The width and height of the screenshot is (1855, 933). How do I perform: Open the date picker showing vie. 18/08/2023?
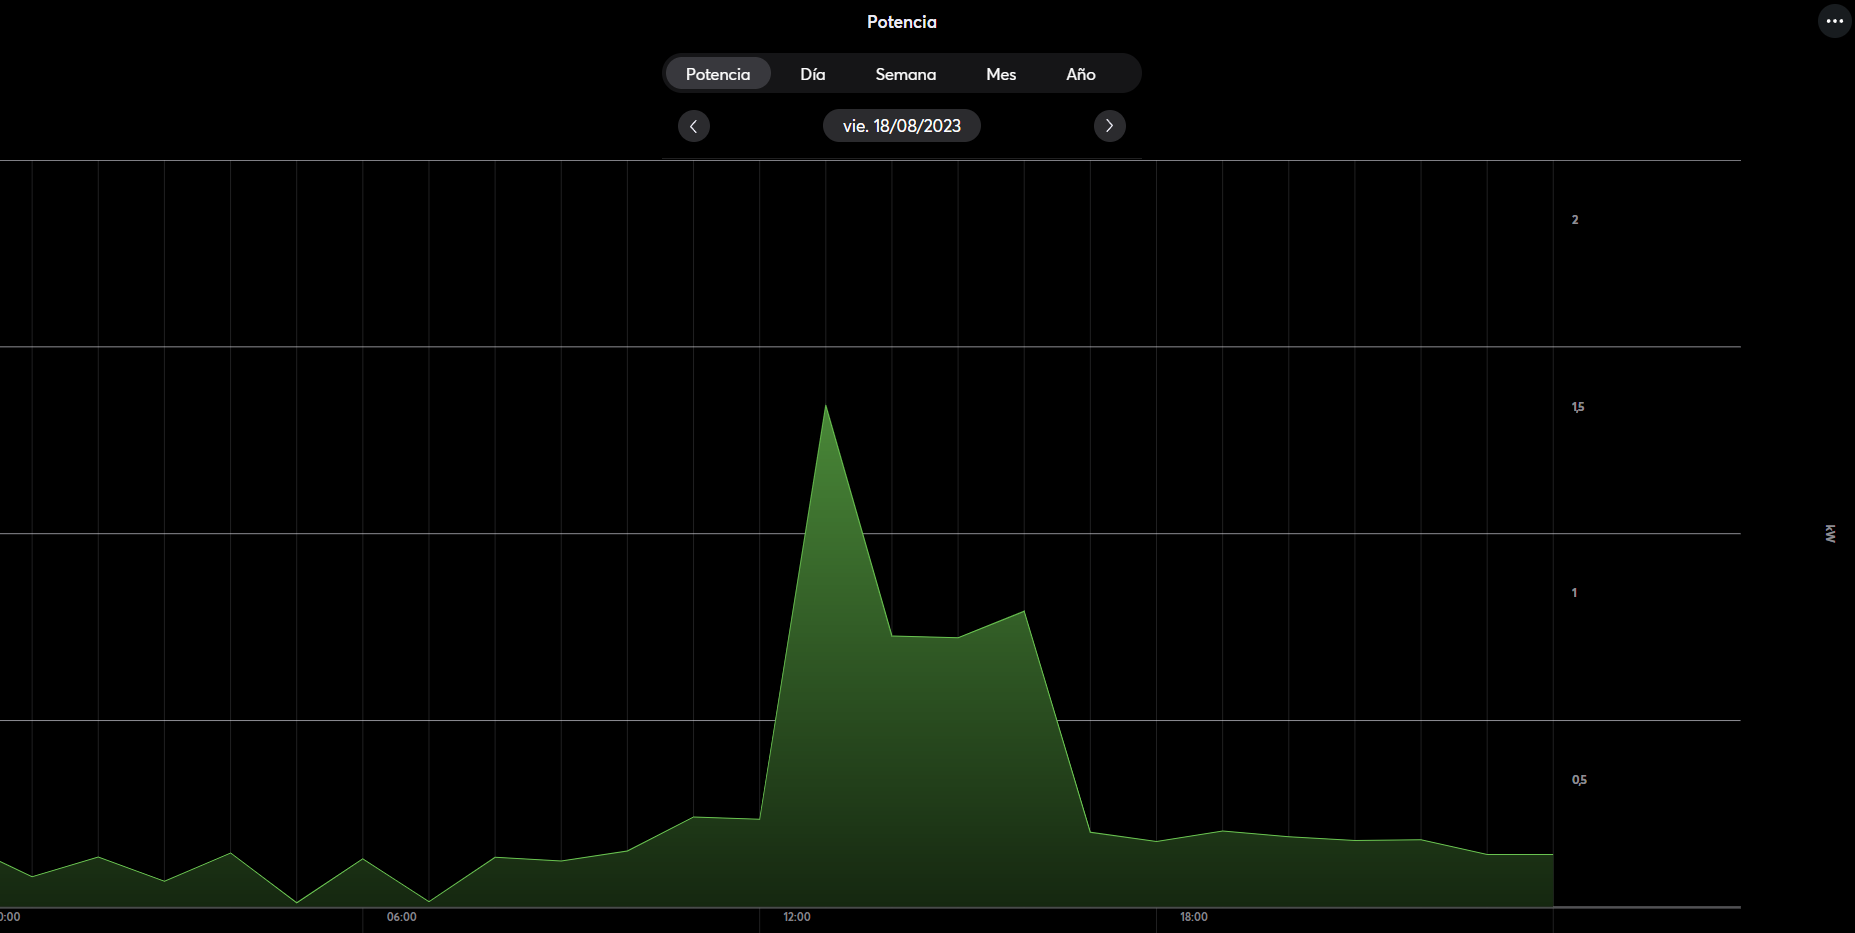coord(902,126)
